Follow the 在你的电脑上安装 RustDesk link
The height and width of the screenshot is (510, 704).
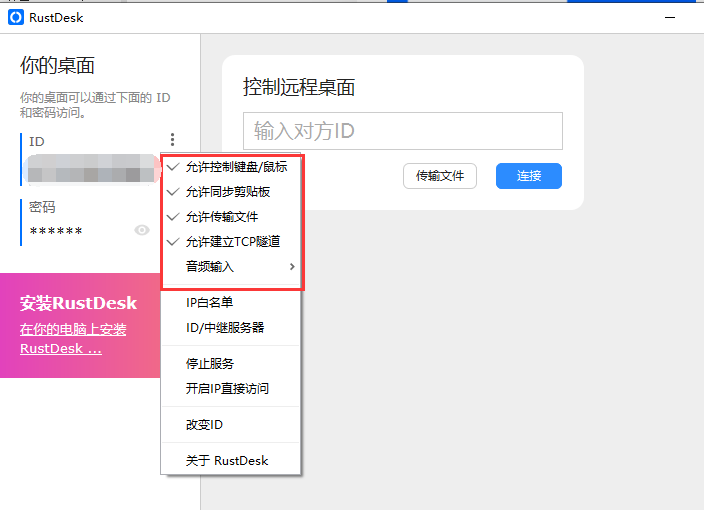click(73, 339)
